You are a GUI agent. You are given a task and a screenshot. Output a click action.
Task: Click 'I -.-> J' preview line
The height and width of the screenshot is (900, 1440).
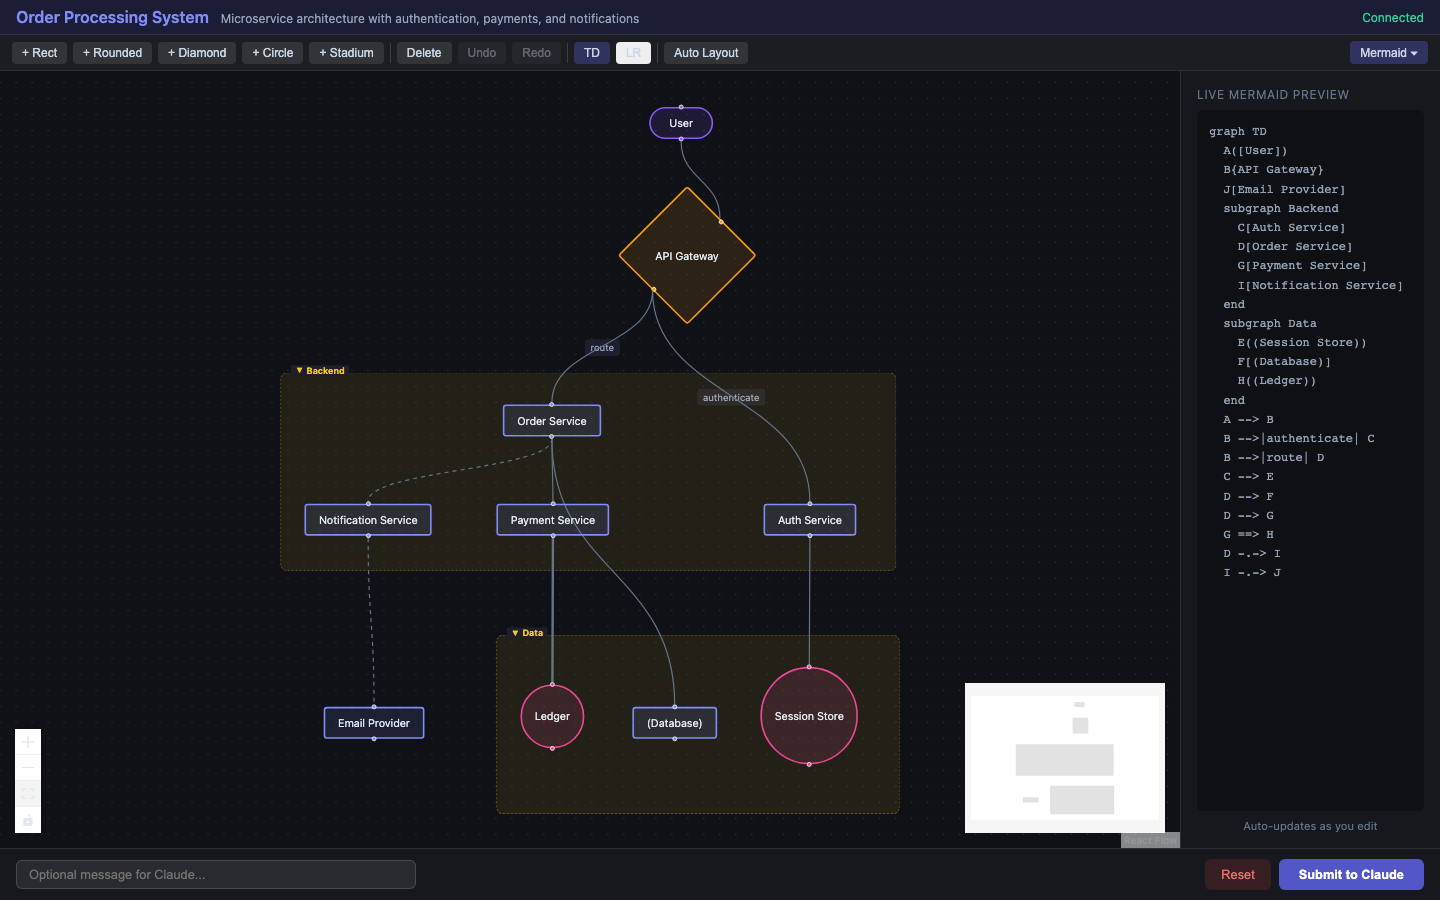1252,573
